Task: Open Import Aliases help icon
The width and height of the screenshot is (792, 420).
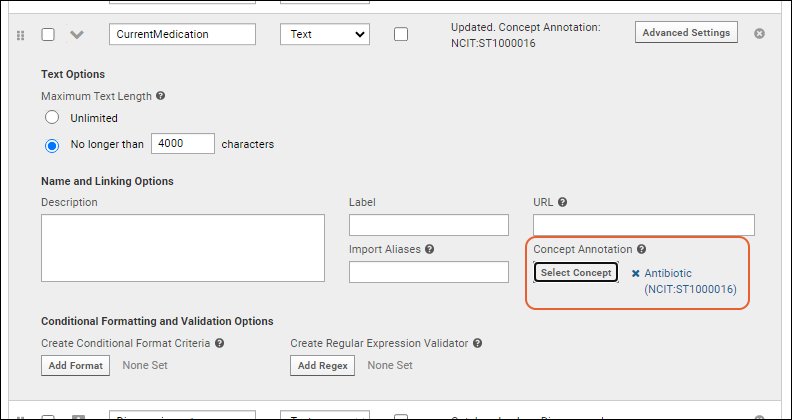Action: point(430,249)
